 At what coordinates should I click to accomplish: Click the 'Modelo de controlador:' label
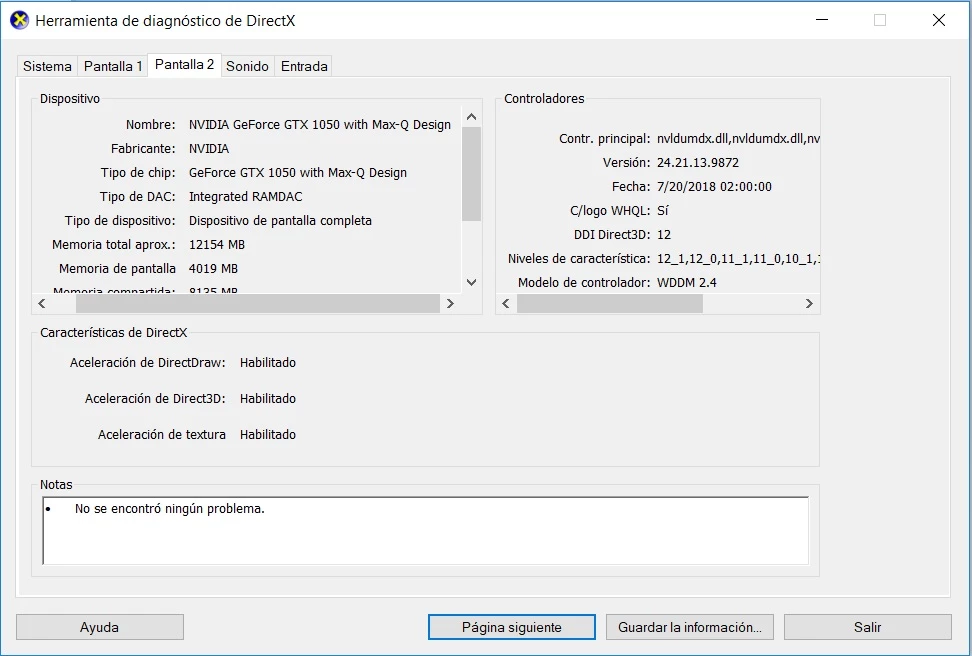coord(584,283)
